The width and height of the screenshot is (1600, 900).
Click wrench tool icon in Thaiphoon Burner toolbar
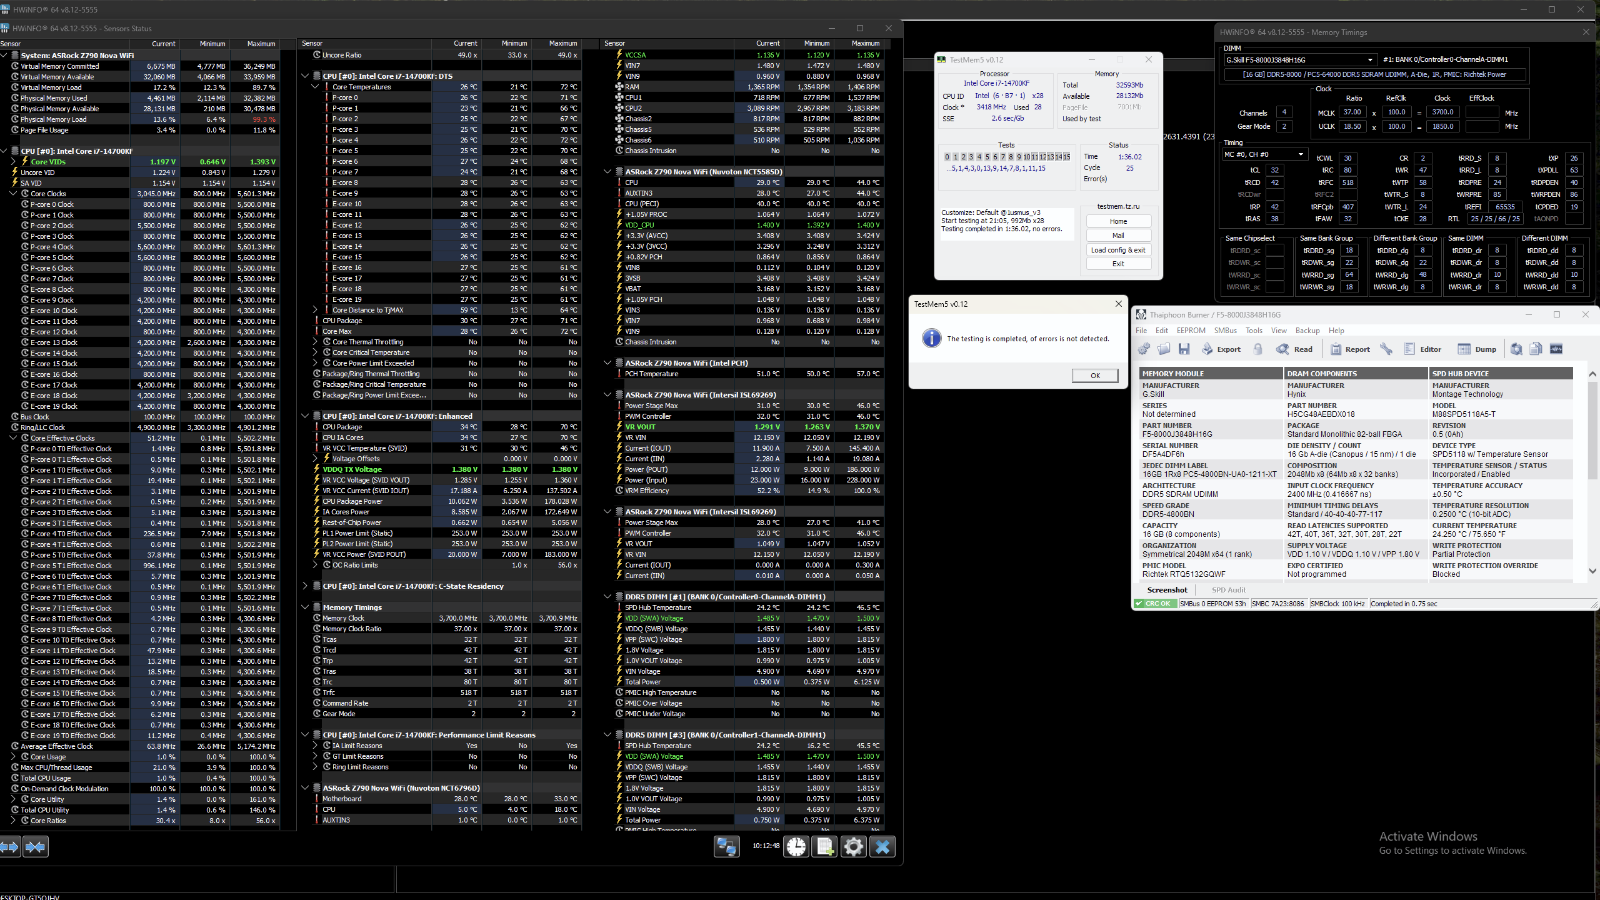pyautogui.click(x=1386, y=349)
